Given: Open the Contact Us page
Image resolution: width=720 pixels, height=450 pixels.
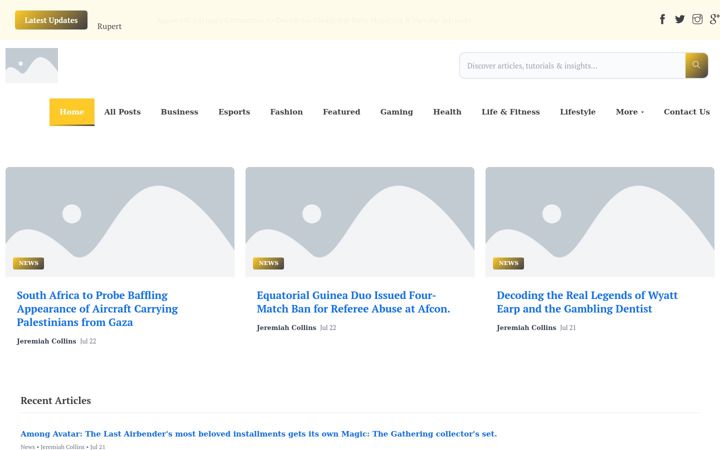Looking at the screenshot, I should click(x=686, y=112).
